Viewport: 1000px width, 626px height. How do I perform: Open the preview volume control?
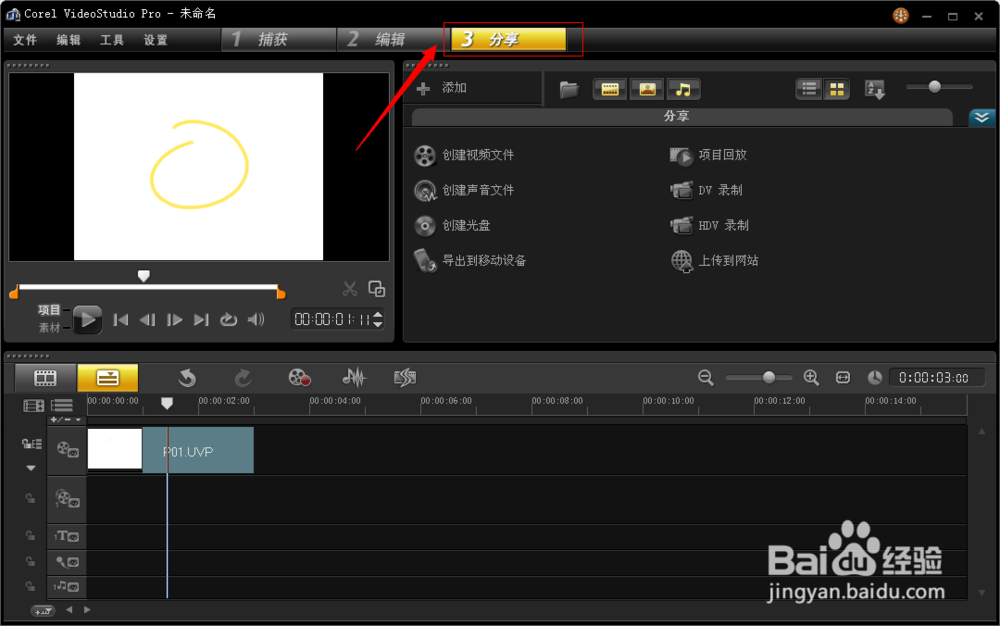pos(256,319)
